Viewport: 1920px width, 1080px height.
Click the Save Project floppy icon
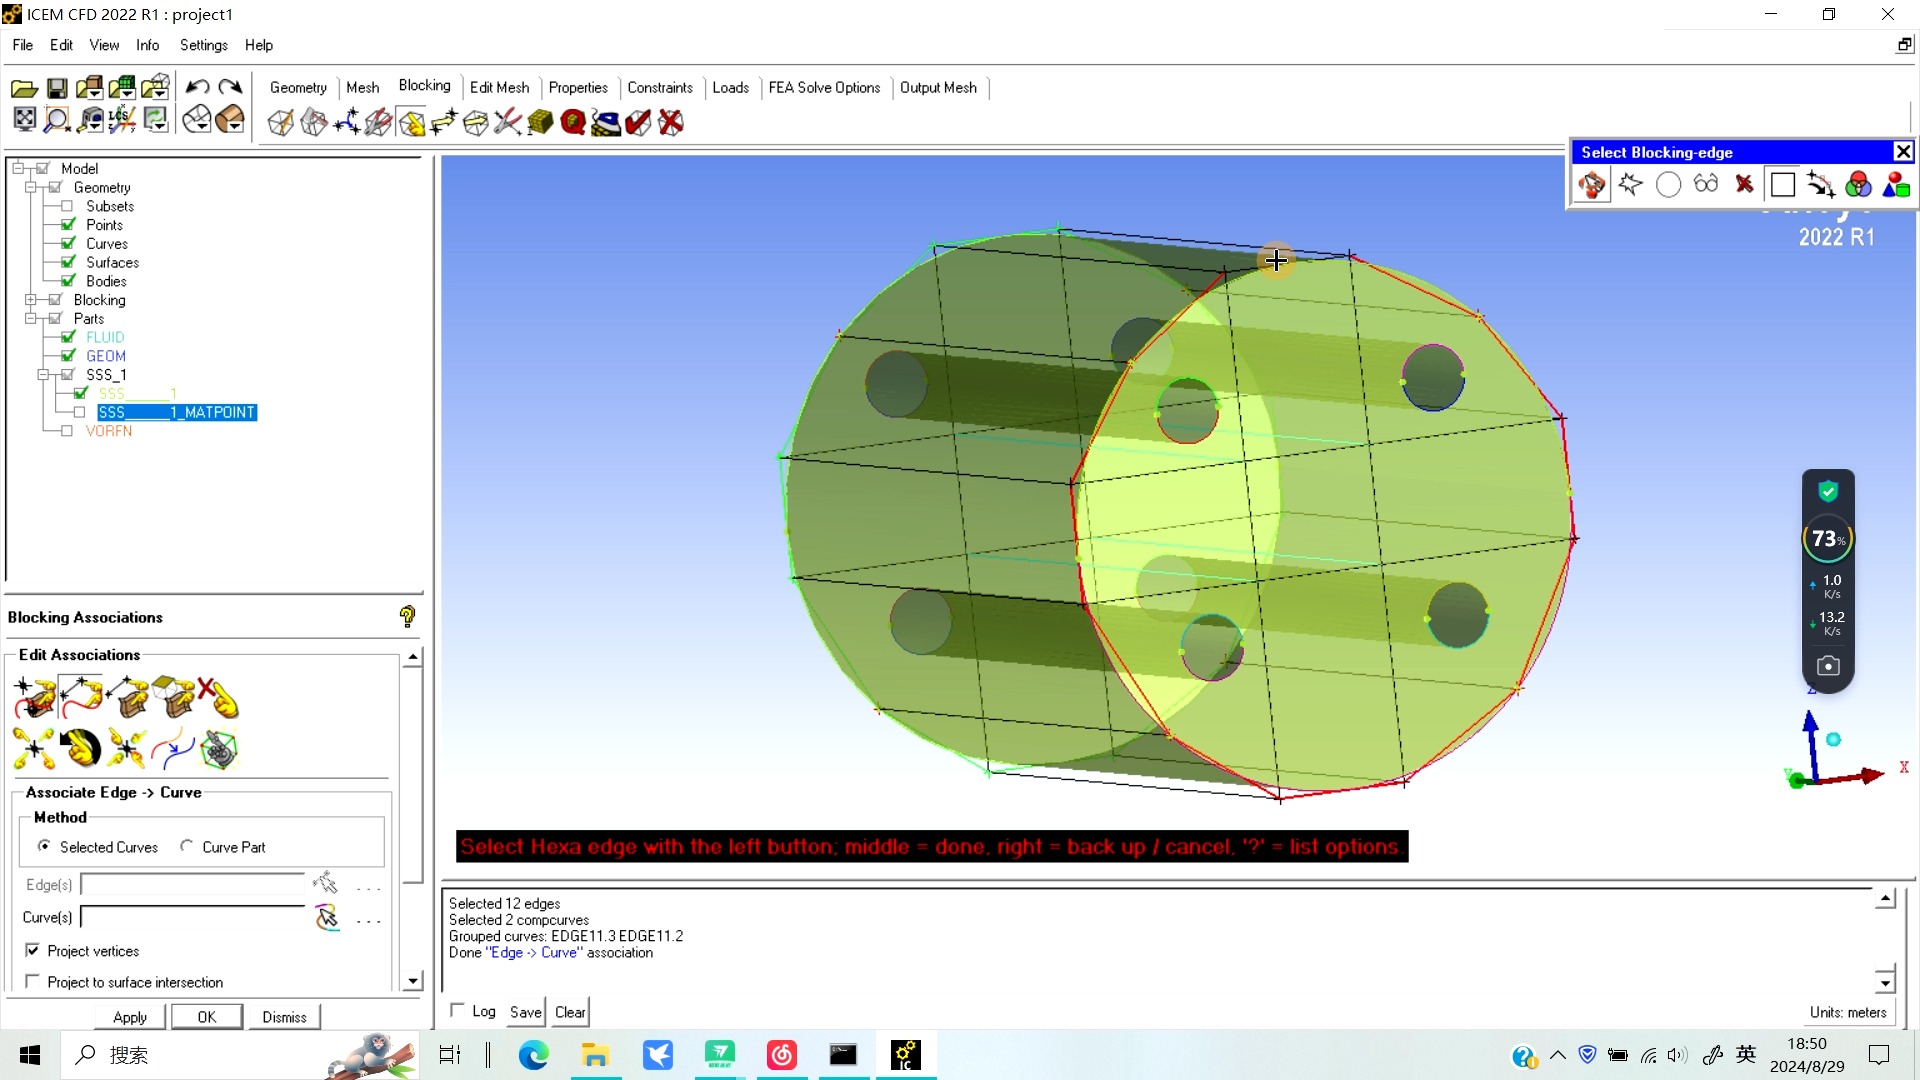point(57,88)
